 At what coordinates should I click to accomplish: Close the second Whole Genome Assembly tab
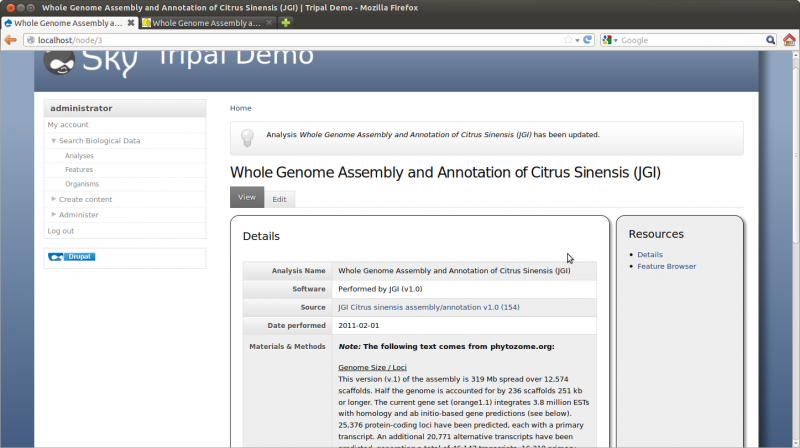tap(269, 22)
